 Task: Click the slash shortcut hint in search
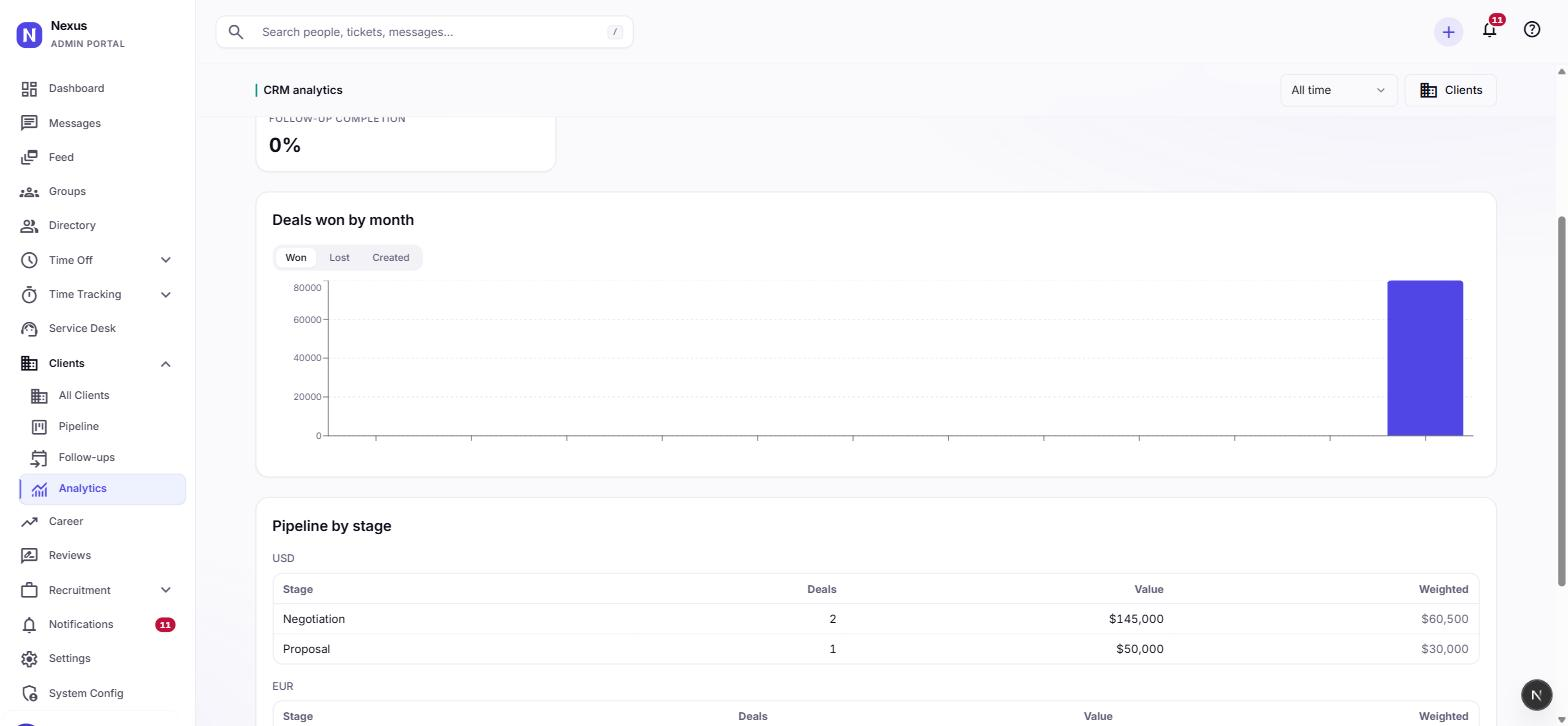pyautogui.click(x=615, y=32)
